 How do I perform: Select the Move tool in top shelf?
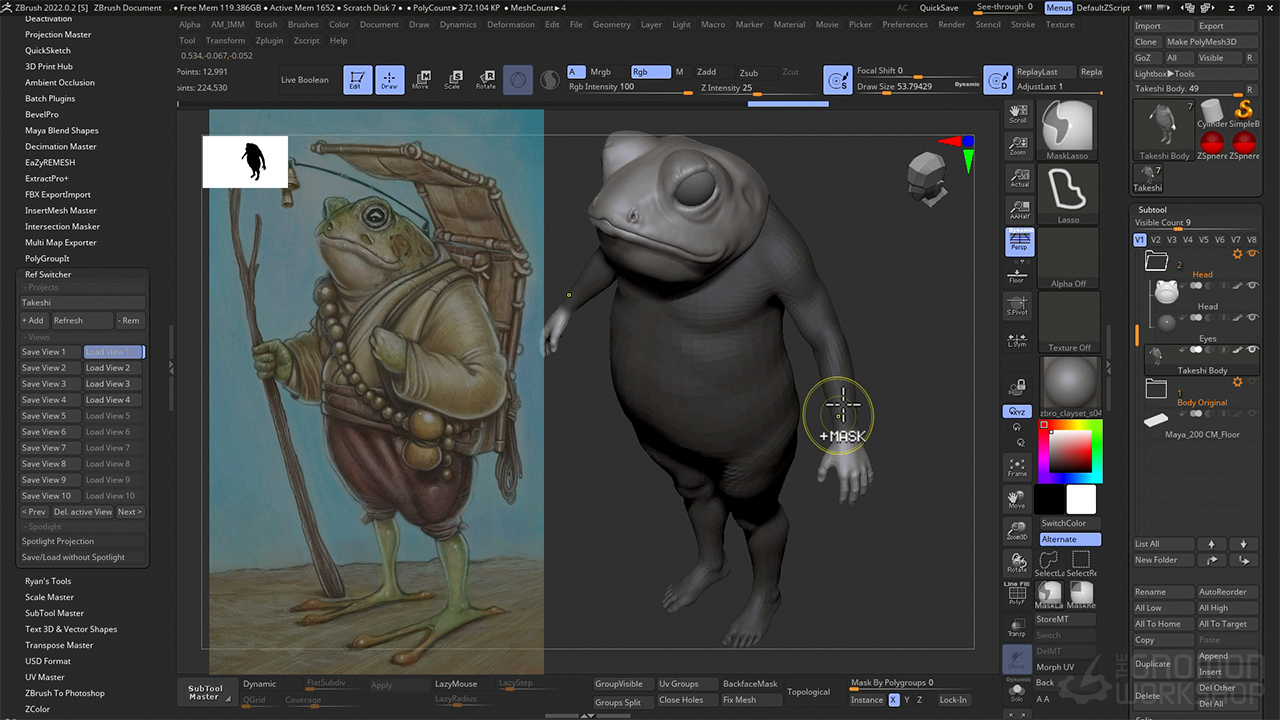coord(421,80)
